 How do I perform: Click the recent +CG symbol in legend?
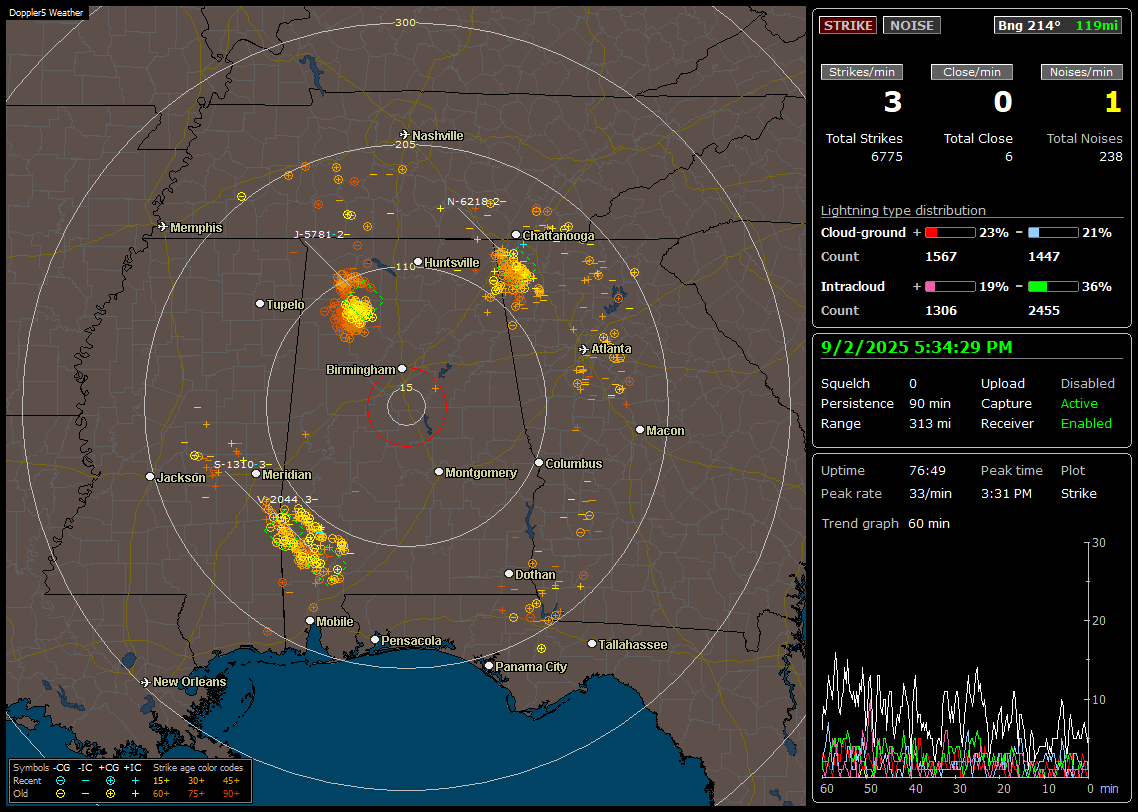pyautogui.click(x=110, y=781)
